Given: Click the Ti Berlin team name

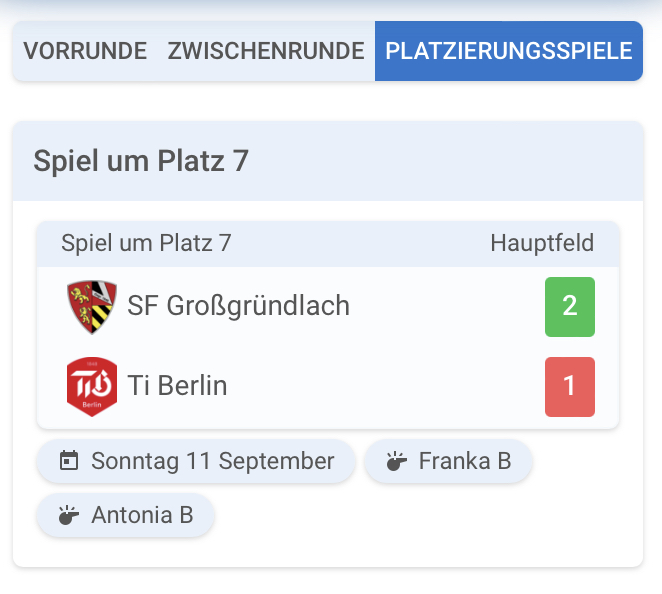Looking at the screenshot, I should (x=177, y=385).
